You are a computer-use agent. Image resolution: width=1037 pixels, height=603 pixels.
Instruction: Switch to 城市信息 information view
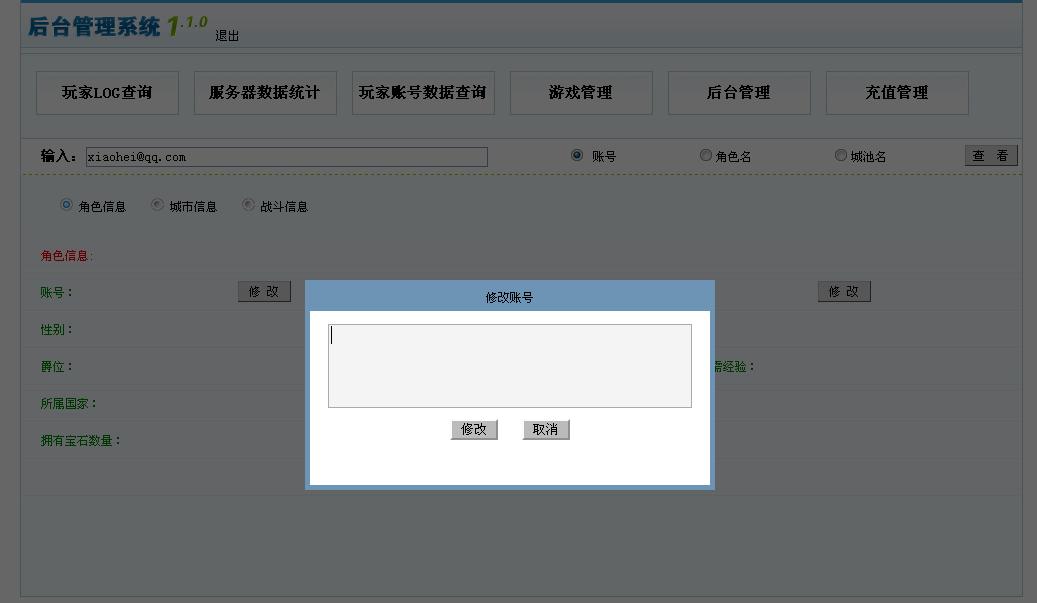click(x=156, y=205)
